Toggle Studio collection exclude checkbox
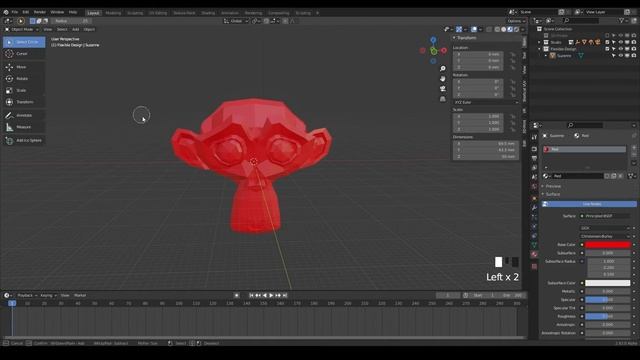Screen dimensions: 640x360 (607, 42)
